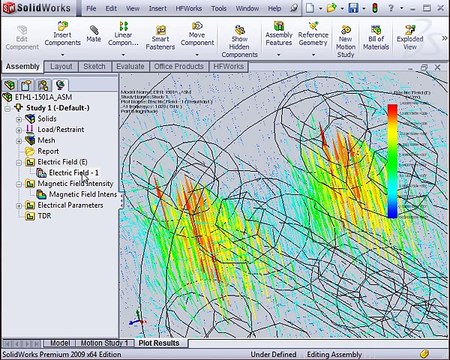Open the Insert menu

pyautogui.click(x=158, y=8)
